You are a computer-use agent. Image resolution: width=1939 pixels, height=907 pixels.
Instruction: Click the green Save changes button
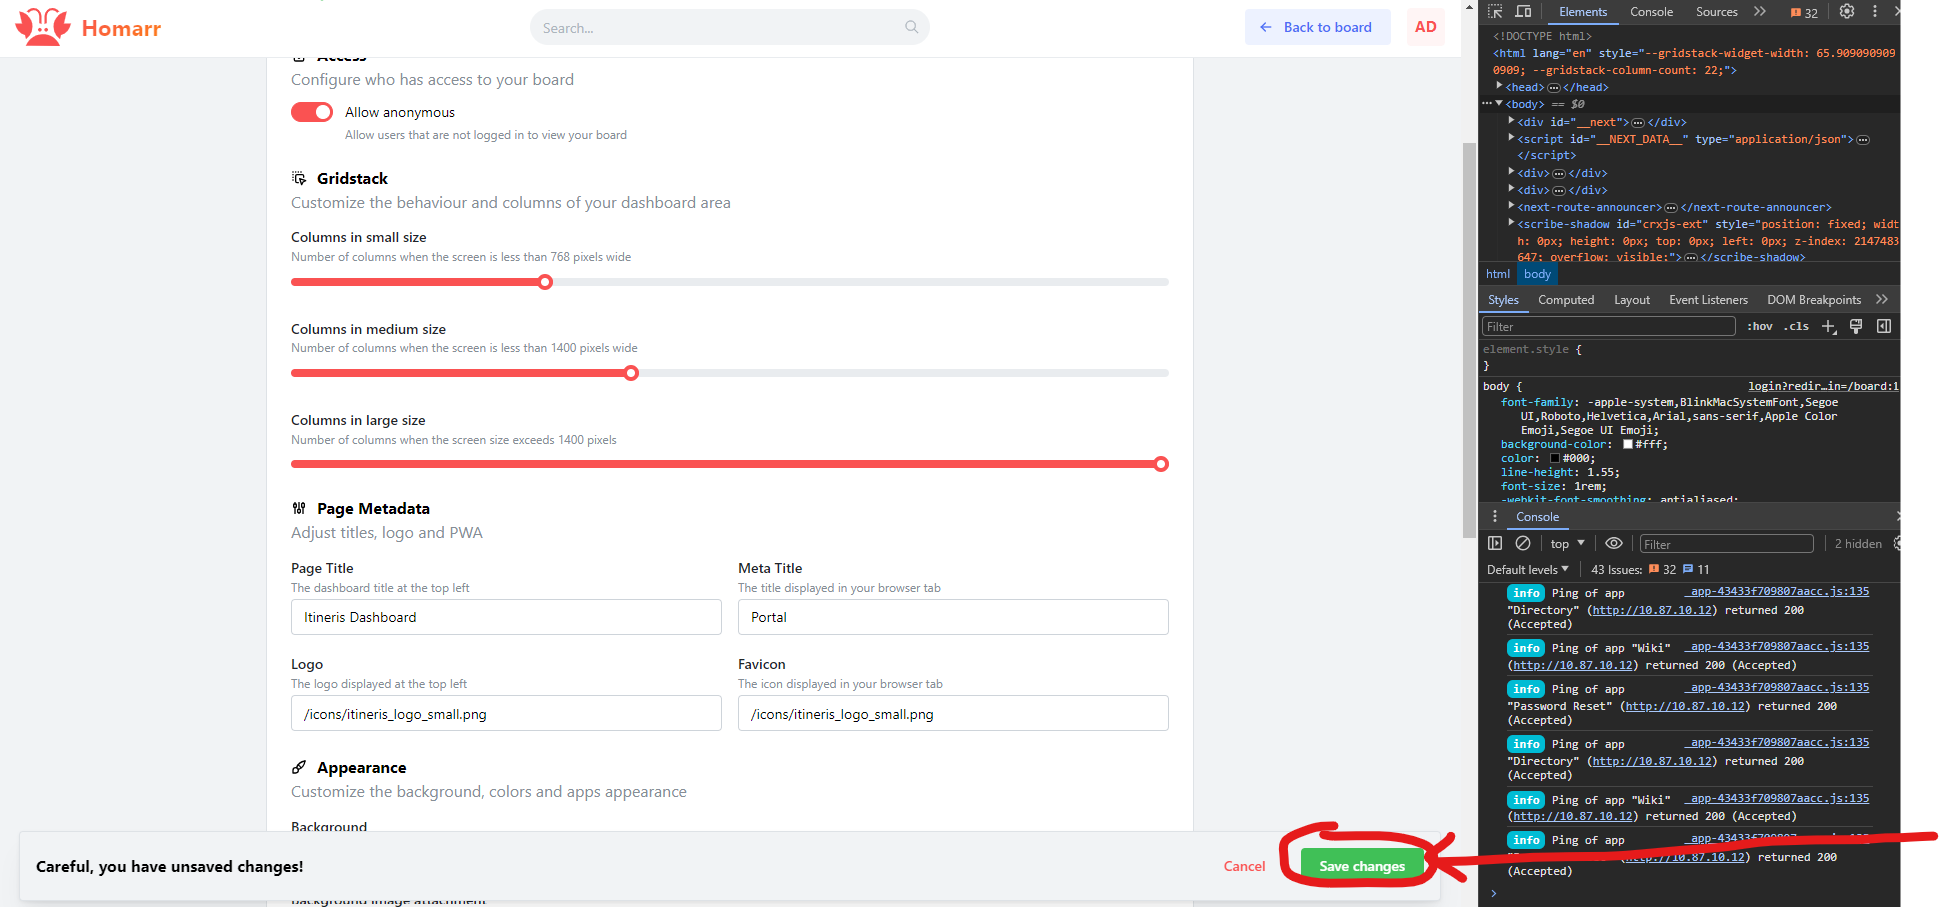(x=1362, y=866)
